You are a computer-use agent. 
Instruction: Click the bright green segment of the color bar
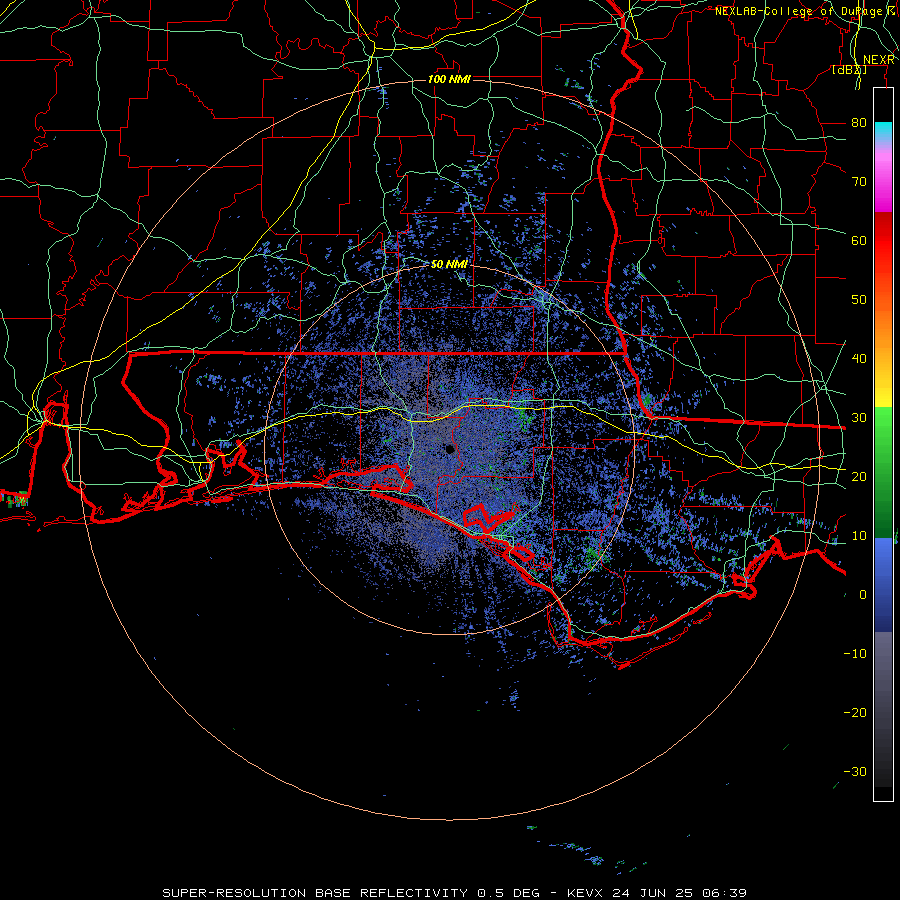[883, 425]
